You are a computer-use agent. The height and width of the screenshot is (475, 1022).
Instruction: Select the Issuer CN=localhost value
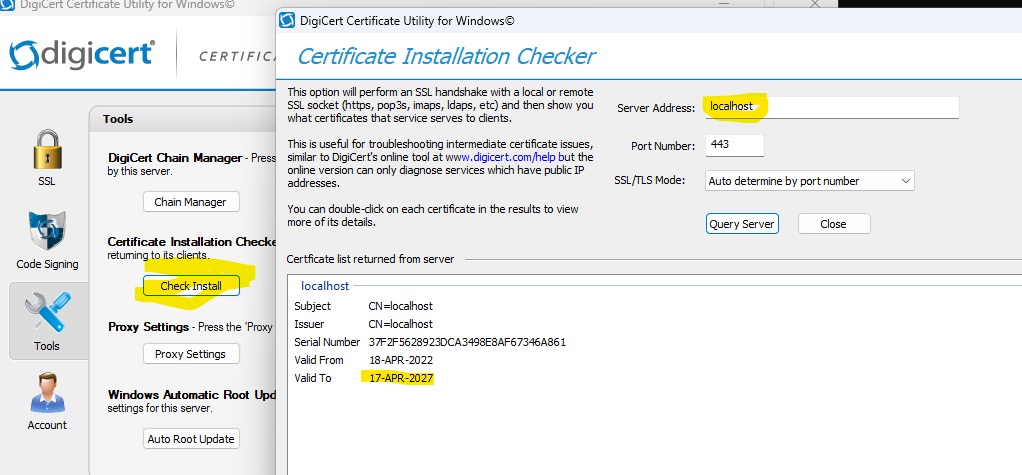pos(400,324)
